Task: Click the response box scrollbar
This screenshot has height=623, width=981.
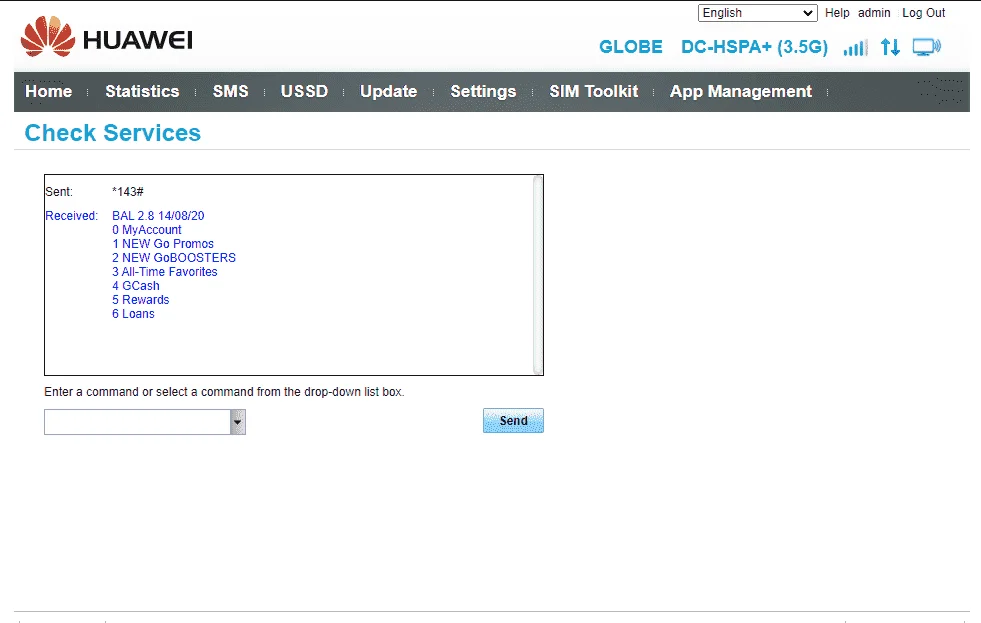Action: coord(537,275)
